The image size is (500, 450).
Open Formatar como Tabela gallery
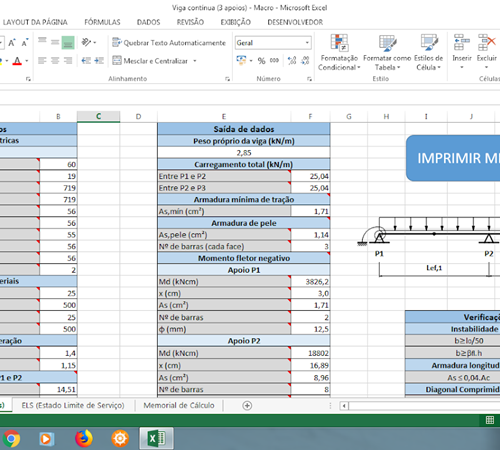click(x=387, y=52)
